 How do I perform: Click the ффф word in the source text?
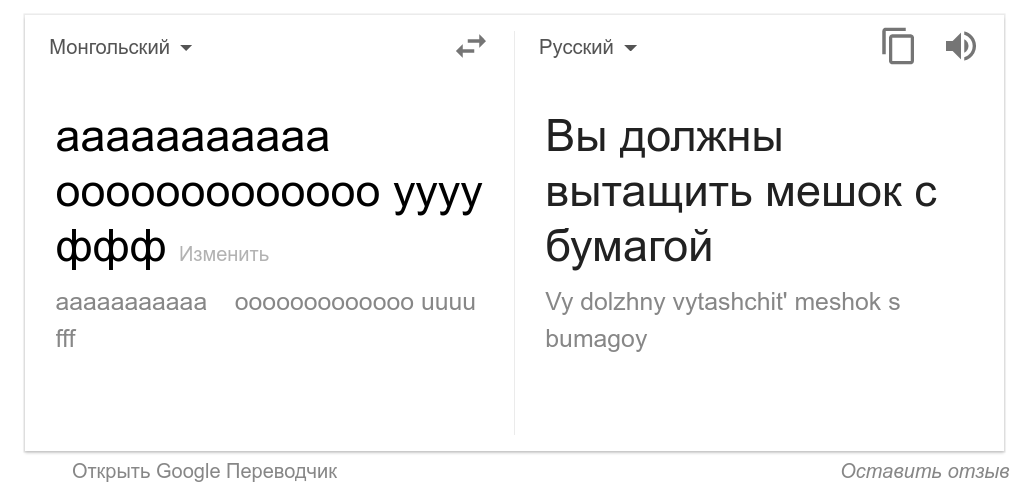coord(111,248)
